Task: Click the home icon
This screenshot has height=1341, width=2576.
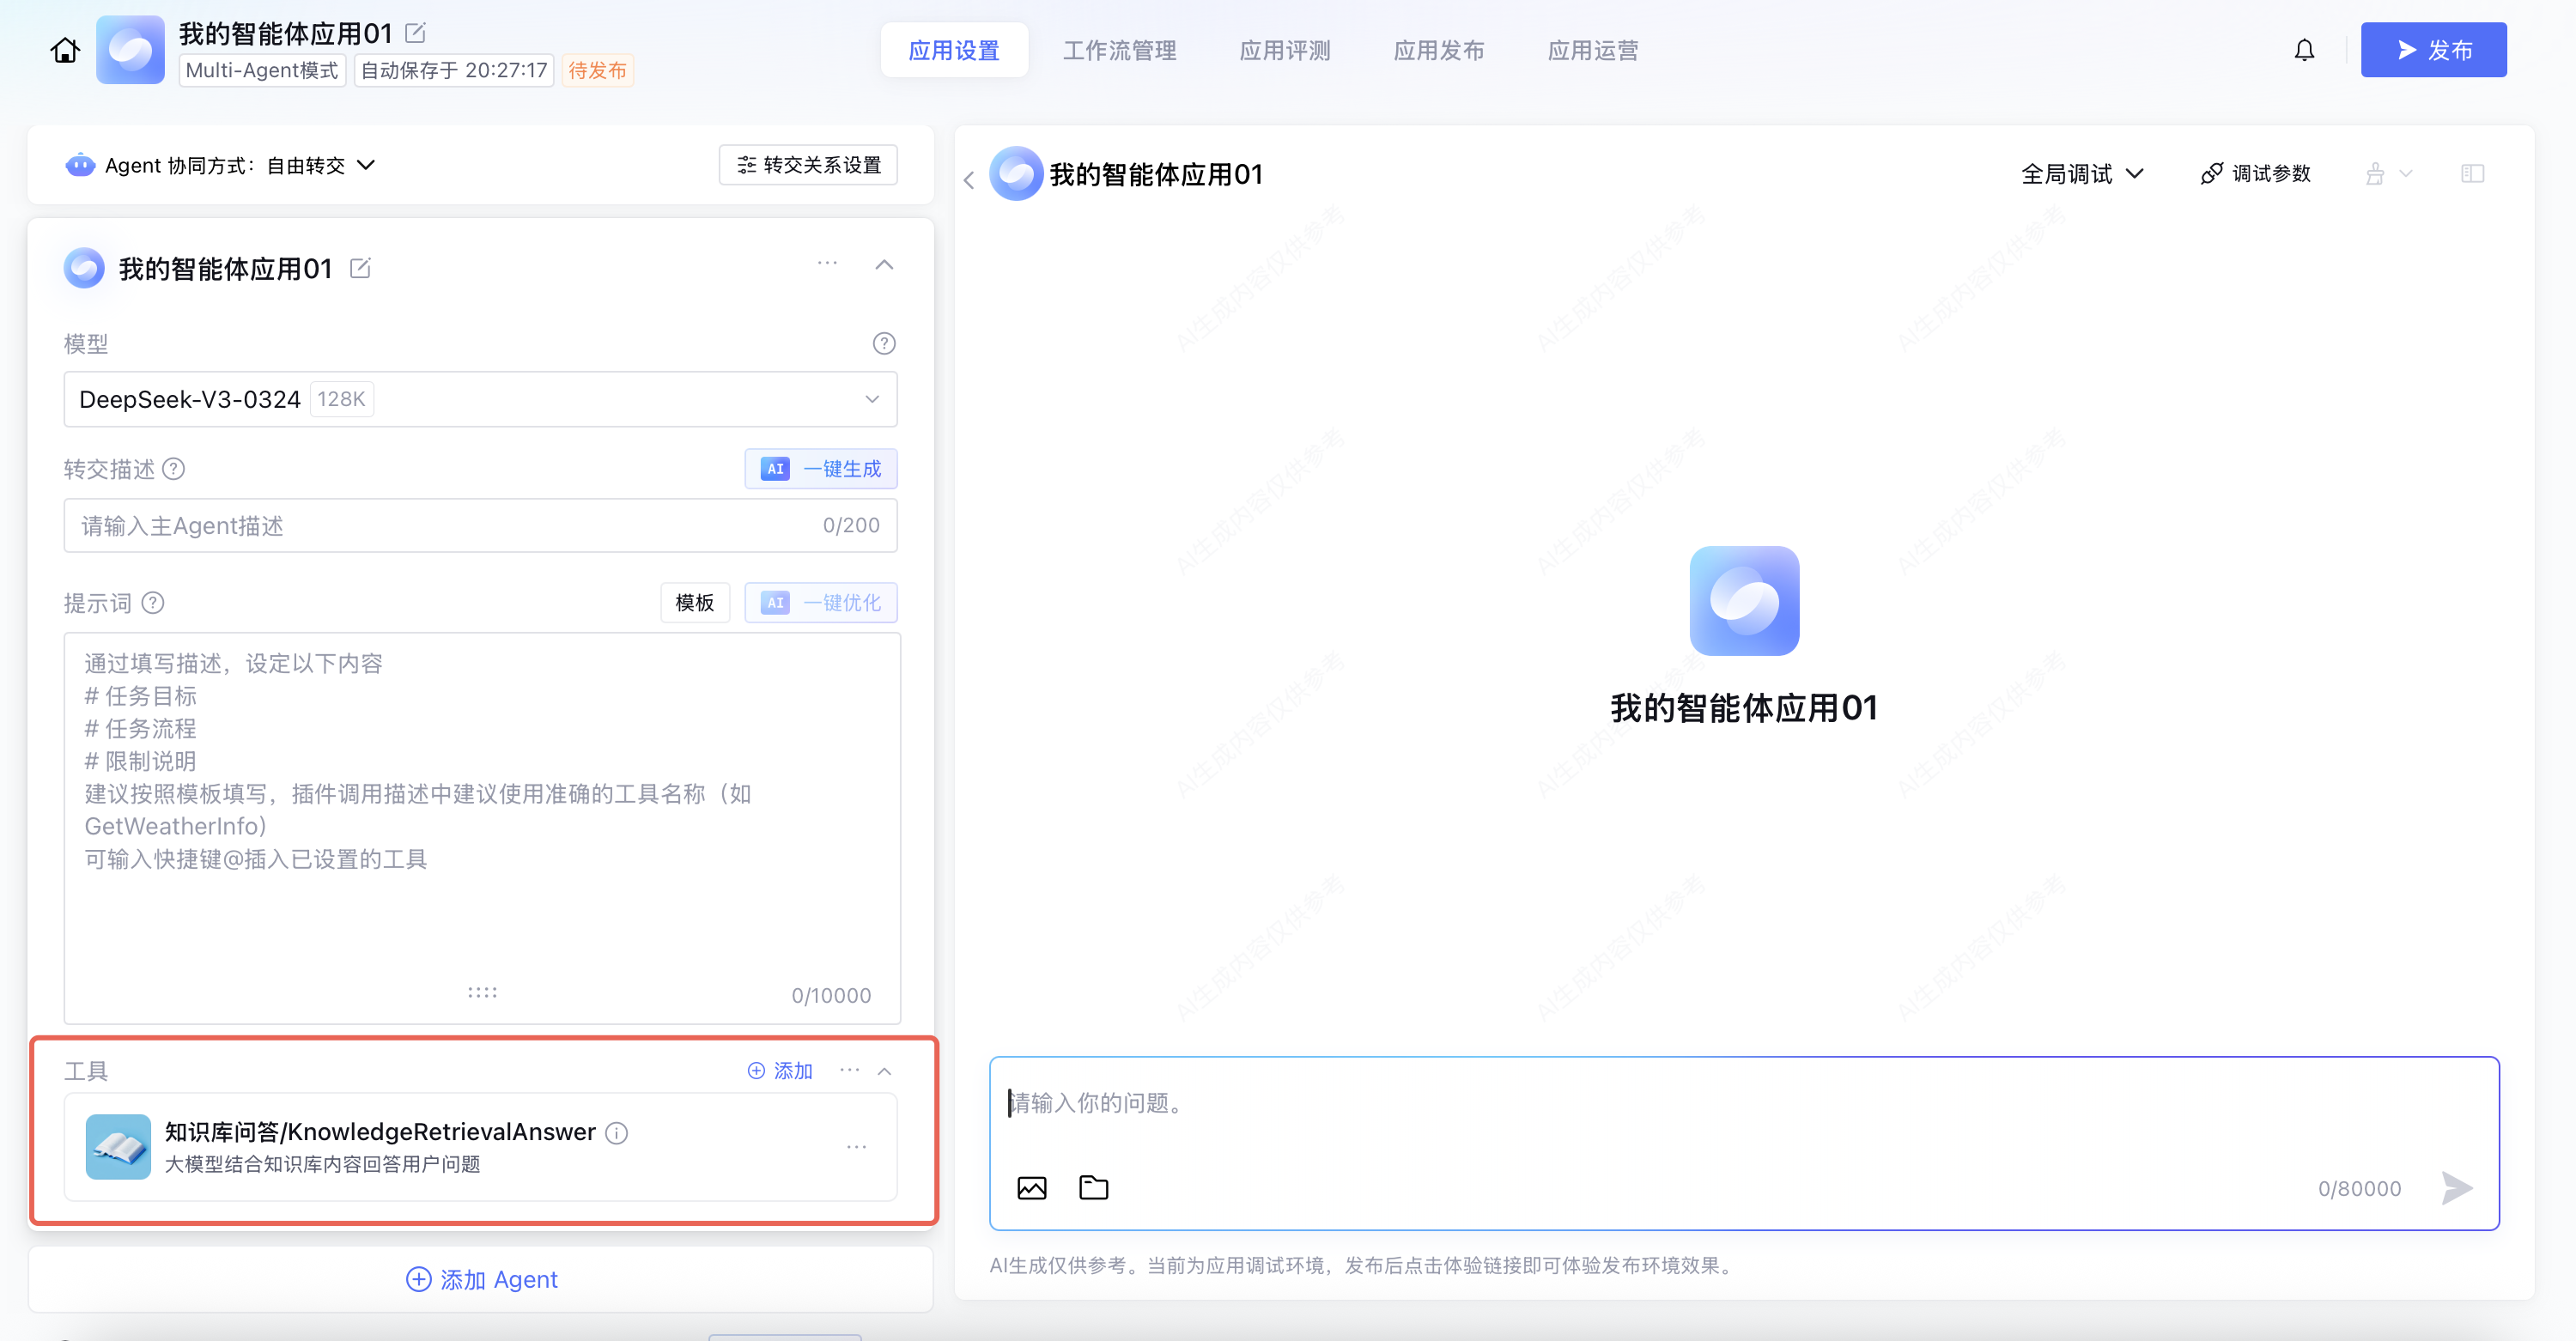Action: 65,50
